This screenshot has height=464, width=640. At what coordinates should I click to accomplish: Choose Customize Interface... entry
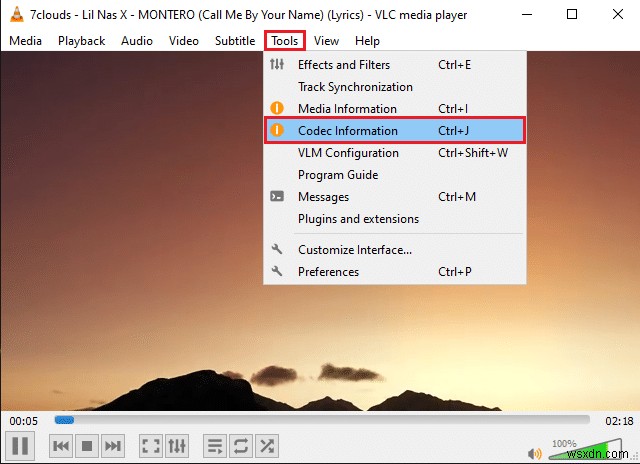coord(394,249)
